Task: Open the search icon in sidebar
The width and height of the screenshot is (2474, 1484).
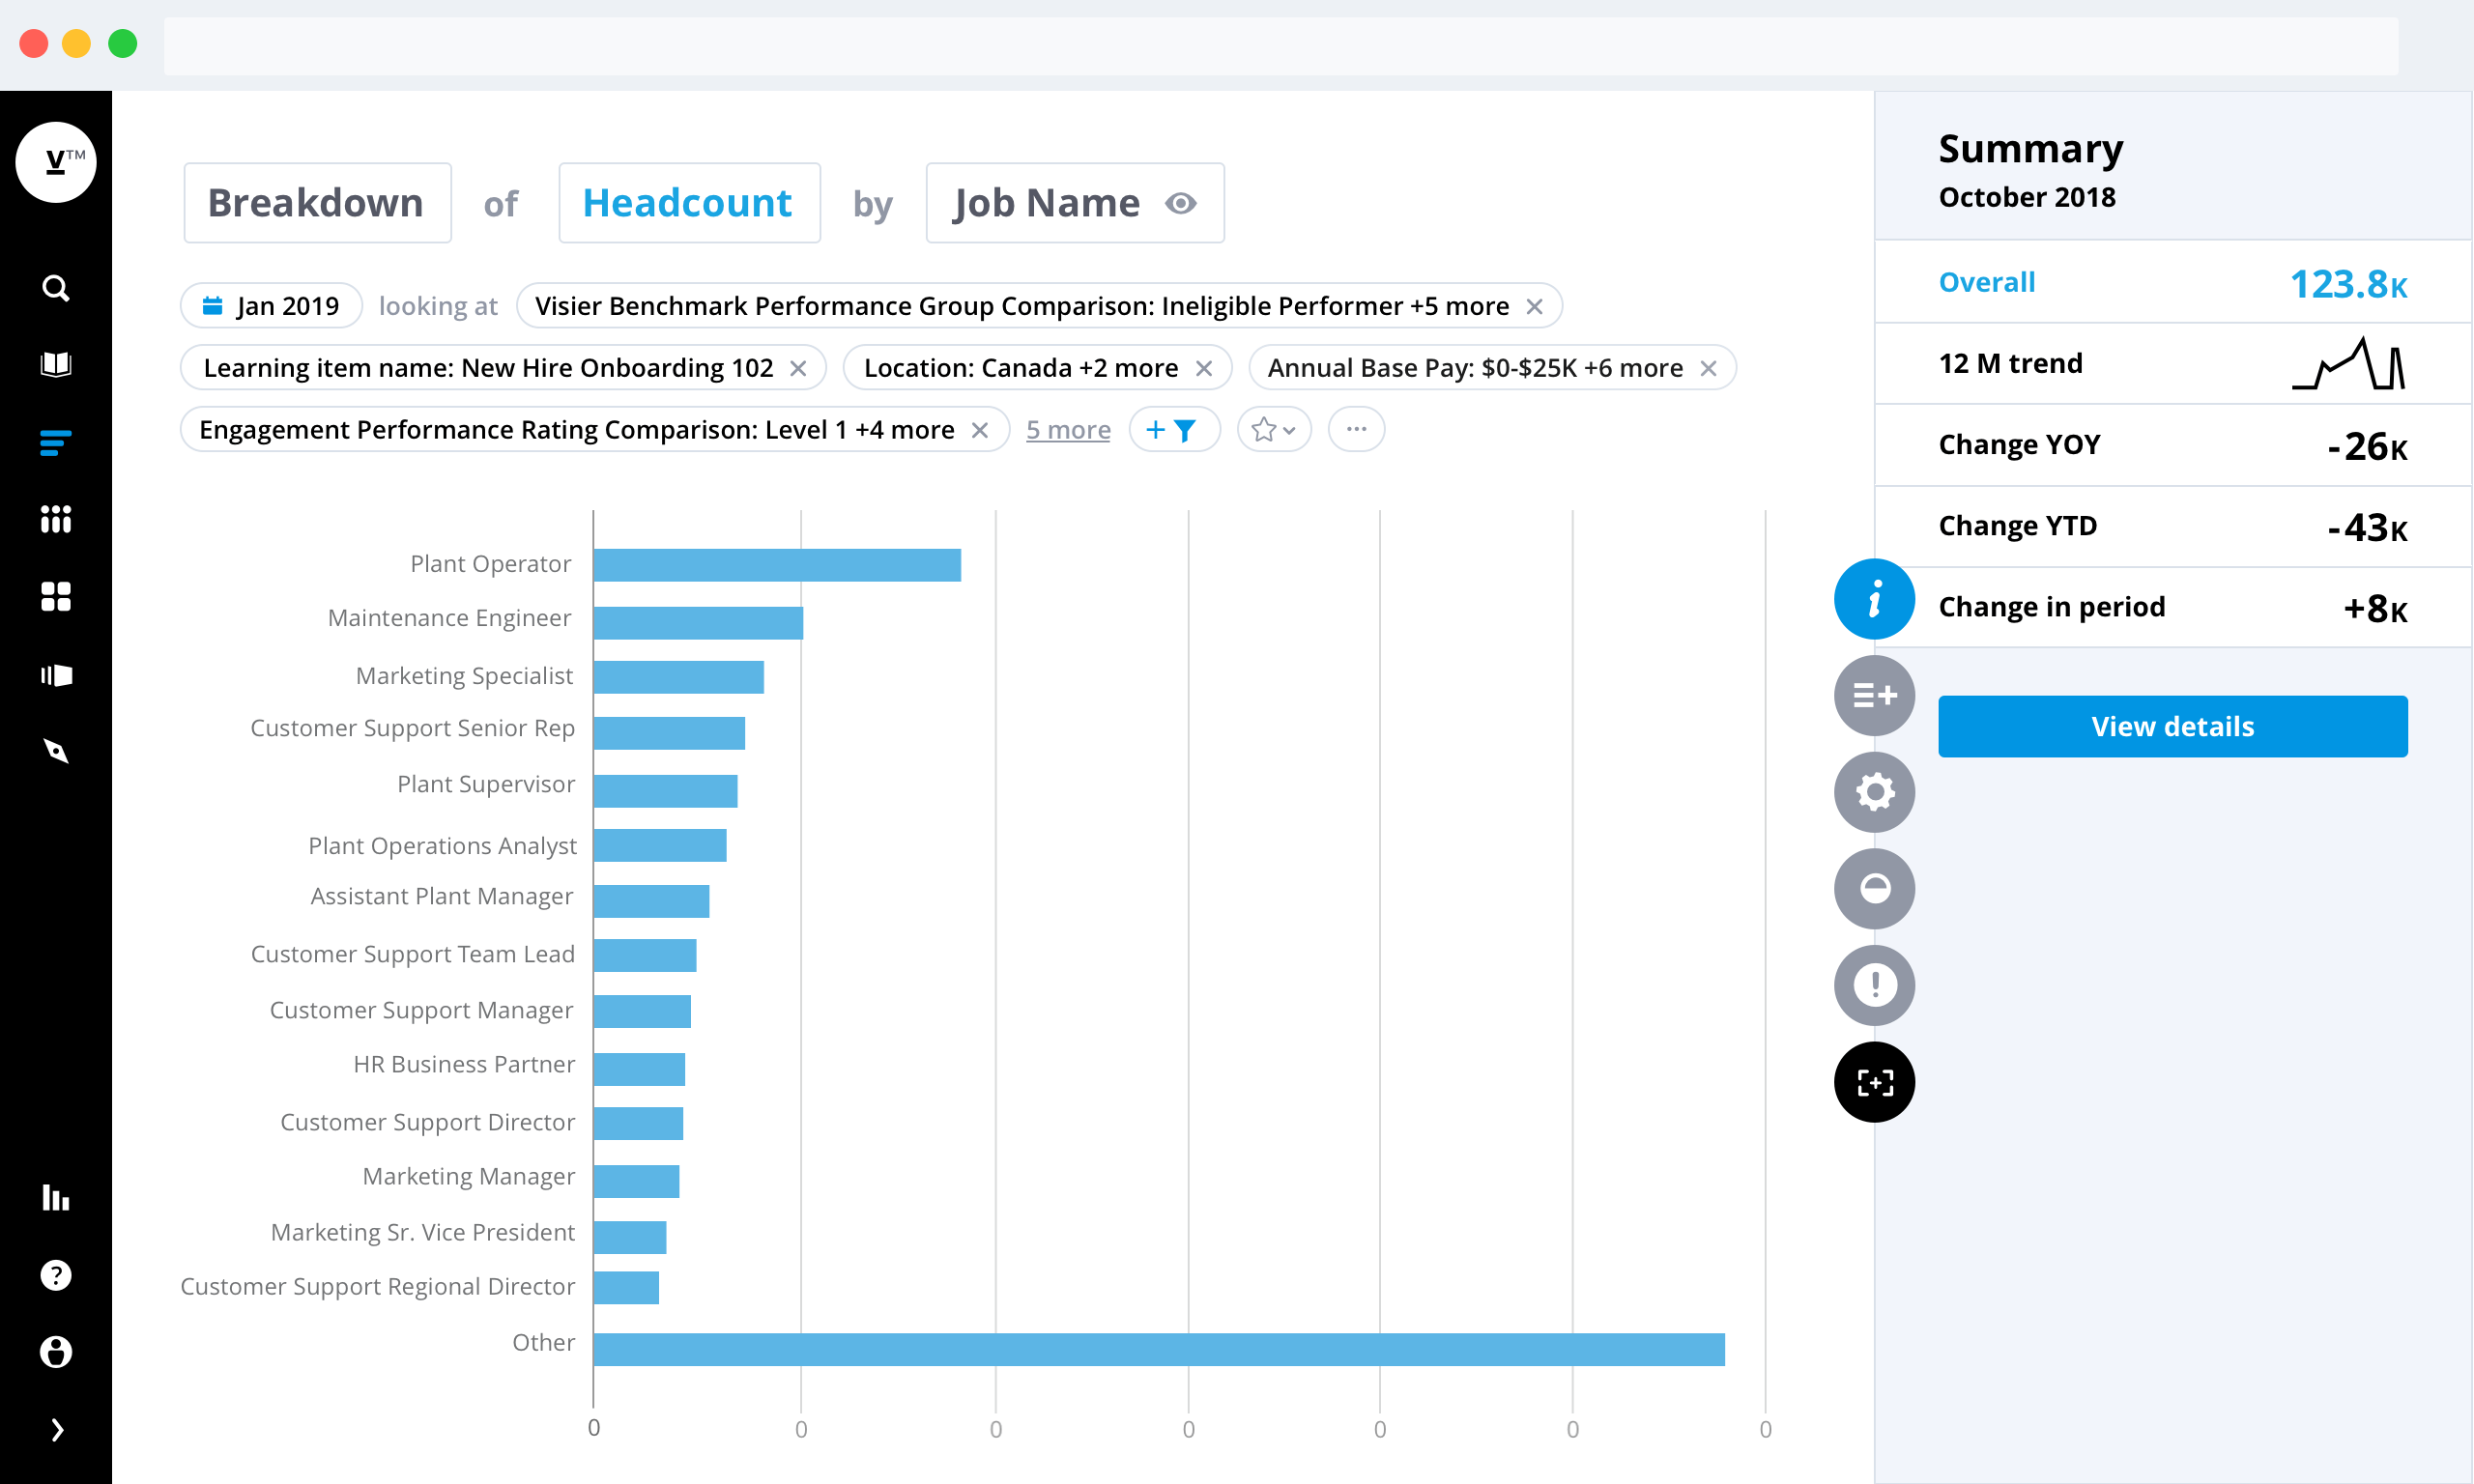Action: pyautogui.click(x=56, y=289)
